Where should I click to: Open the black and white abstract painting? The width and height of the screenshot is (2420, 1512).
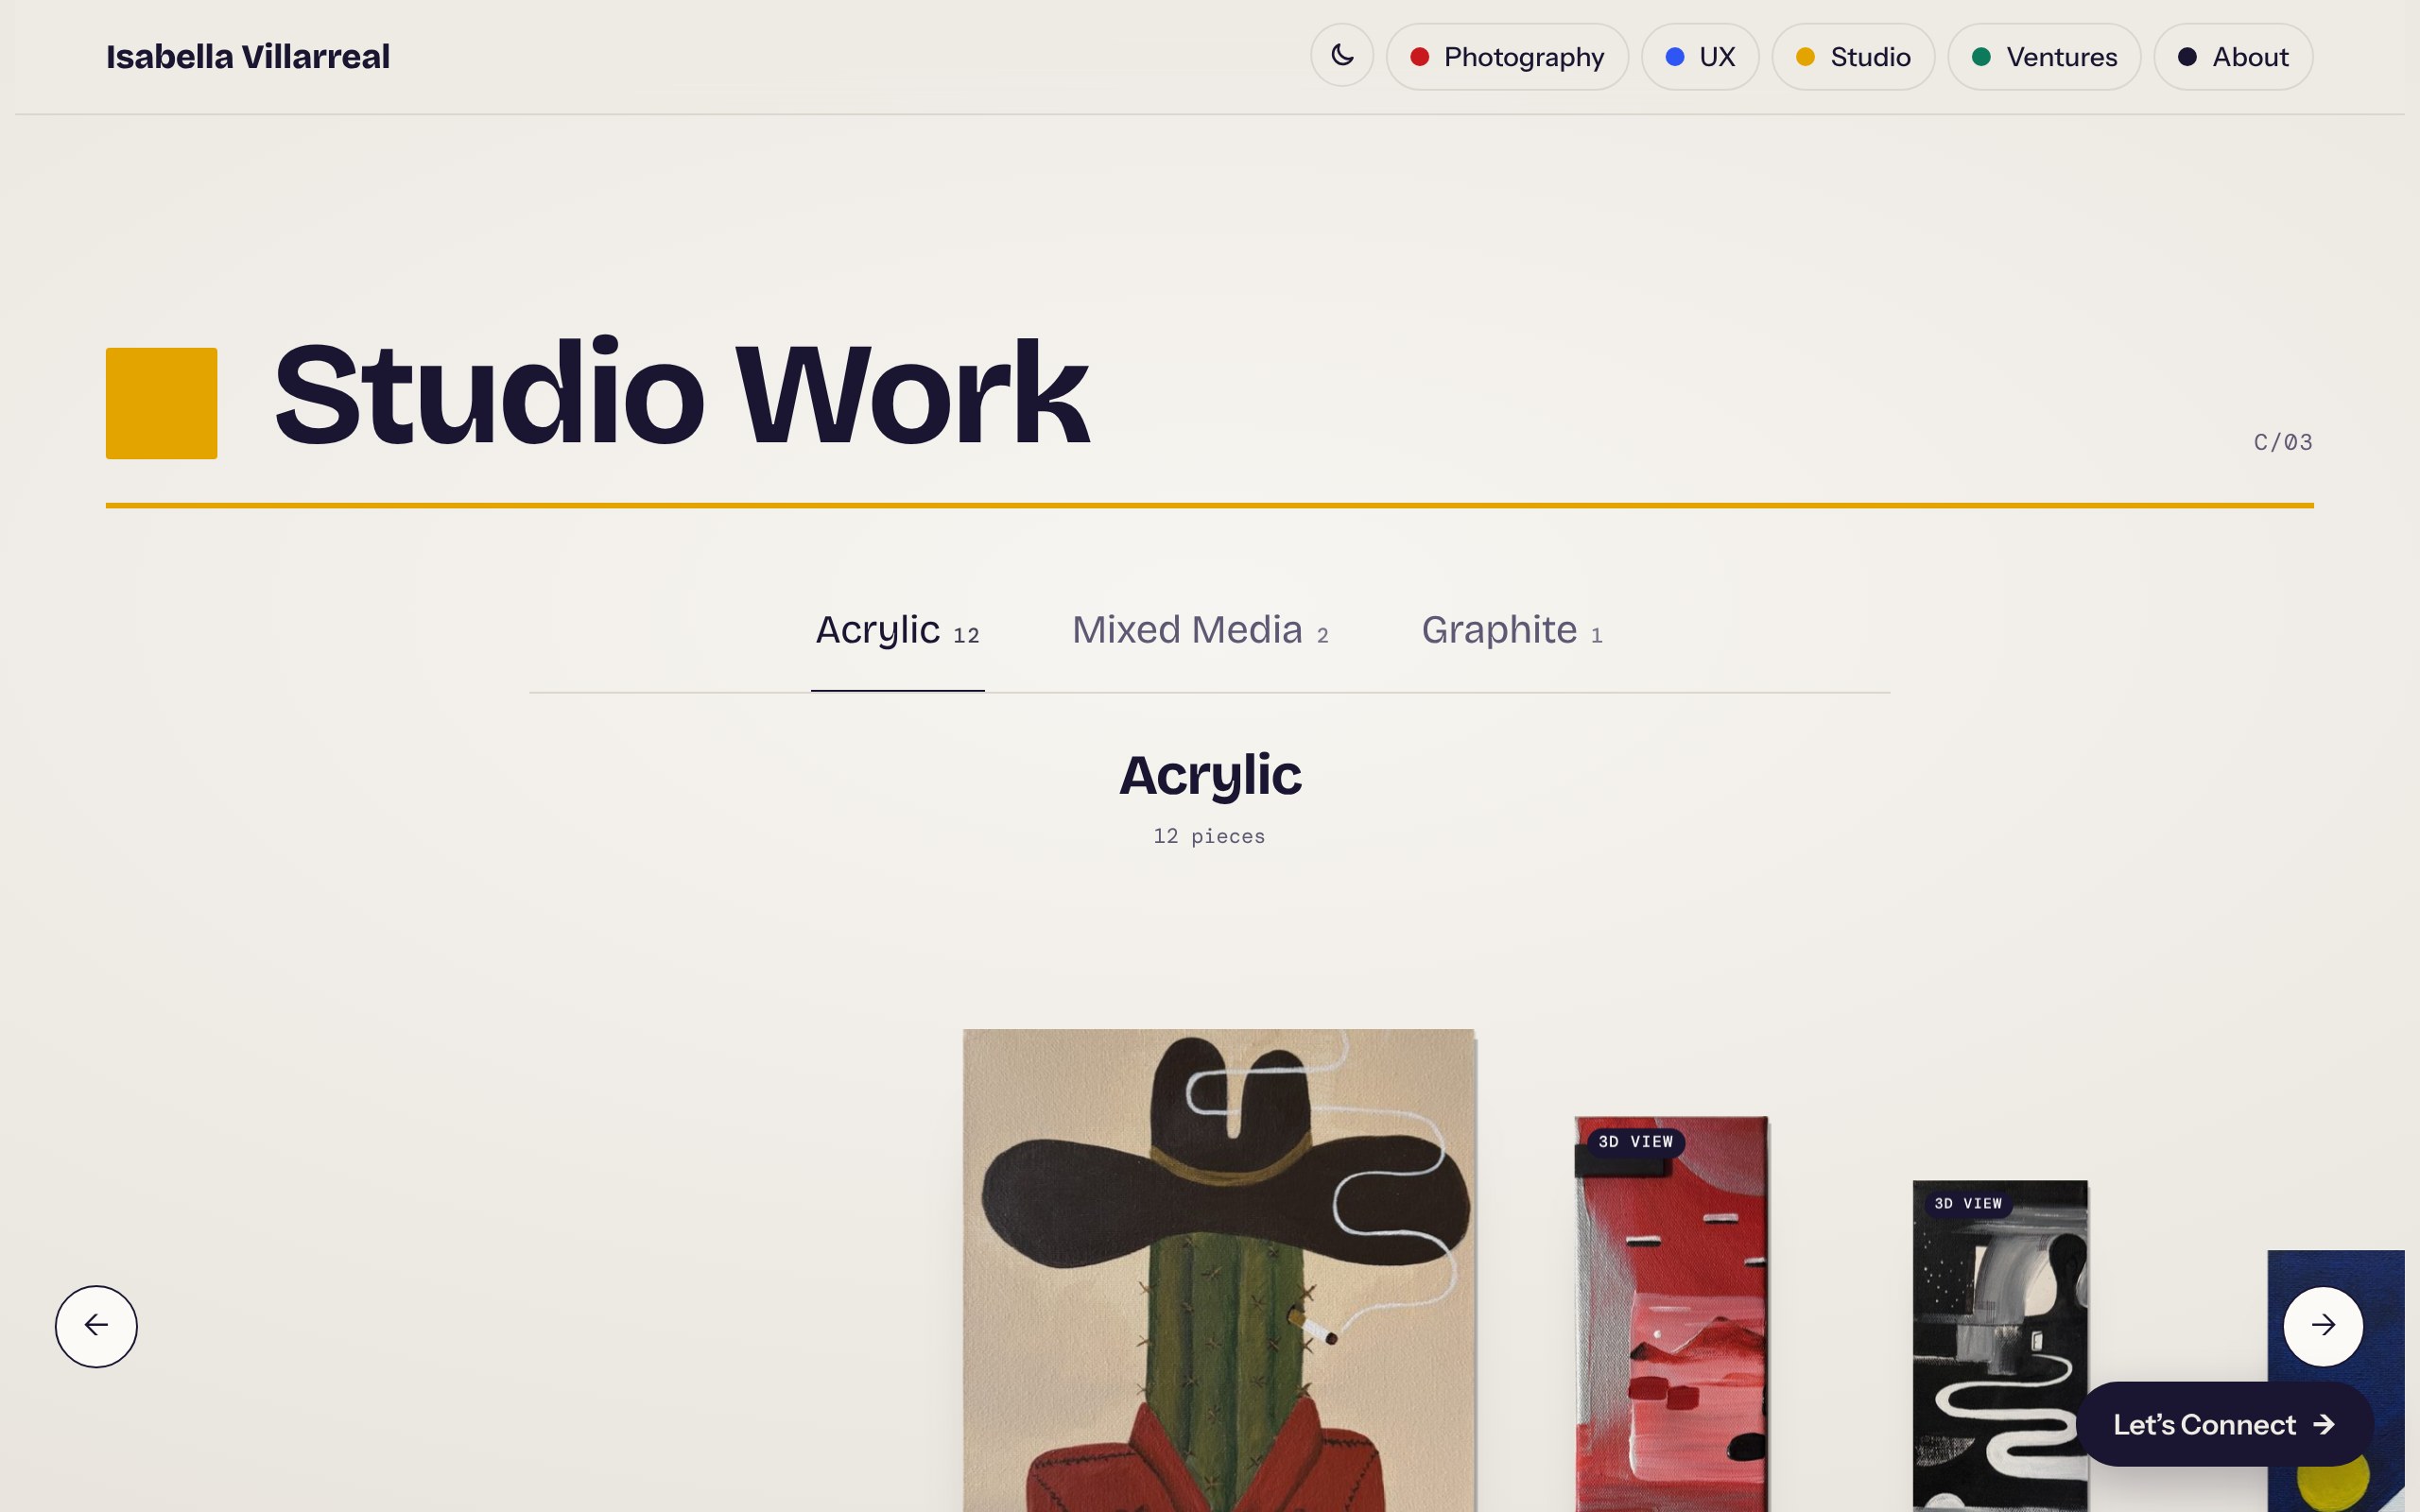(x=1999, y=1345)
